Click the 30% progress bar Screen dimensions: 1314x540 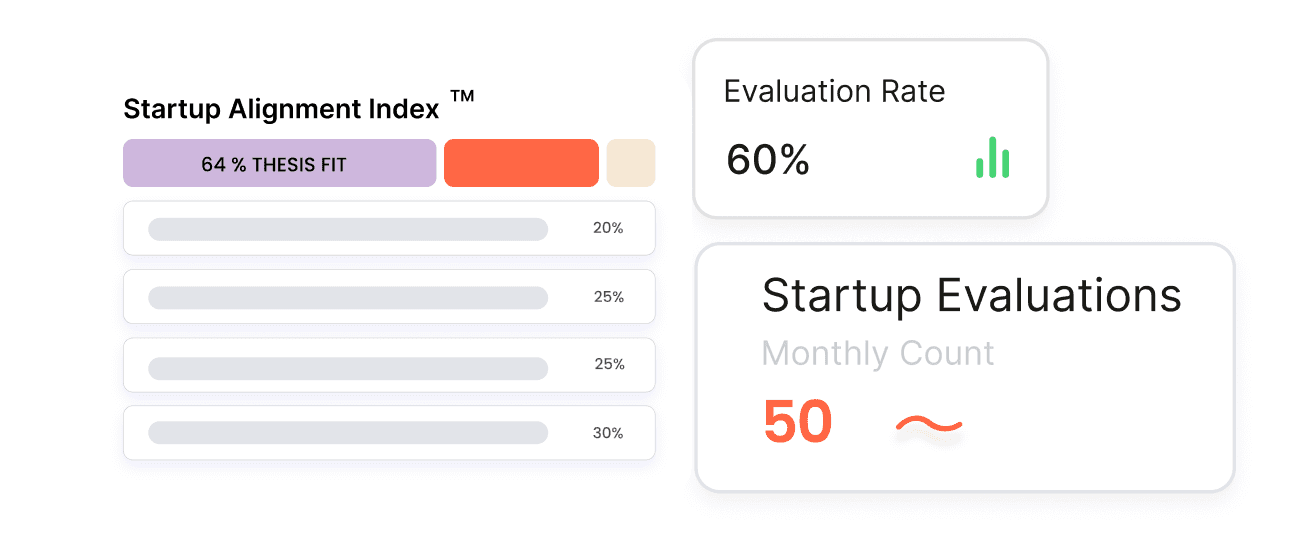pyautogui.click(x=348, y=433)
